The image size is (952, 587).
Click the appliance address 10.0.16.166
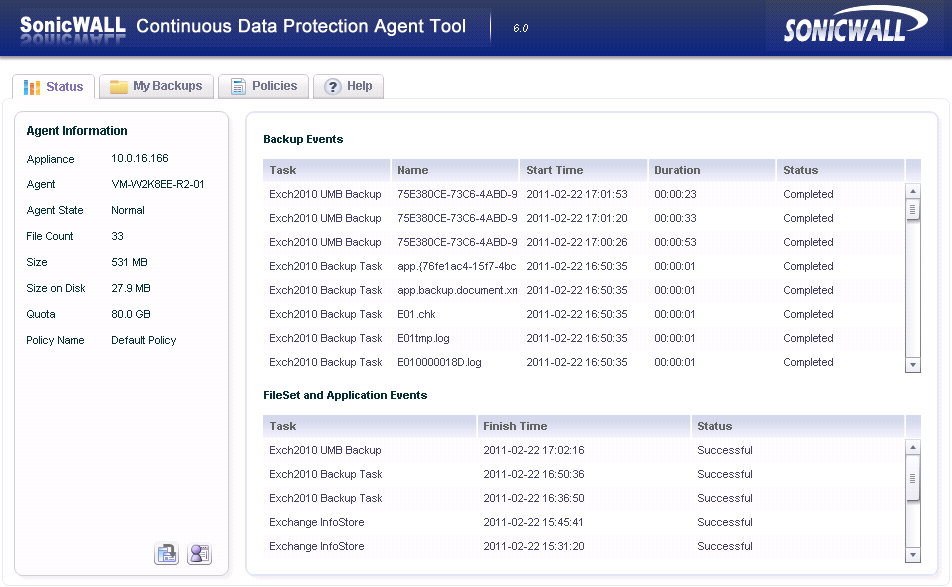(140, 158)
